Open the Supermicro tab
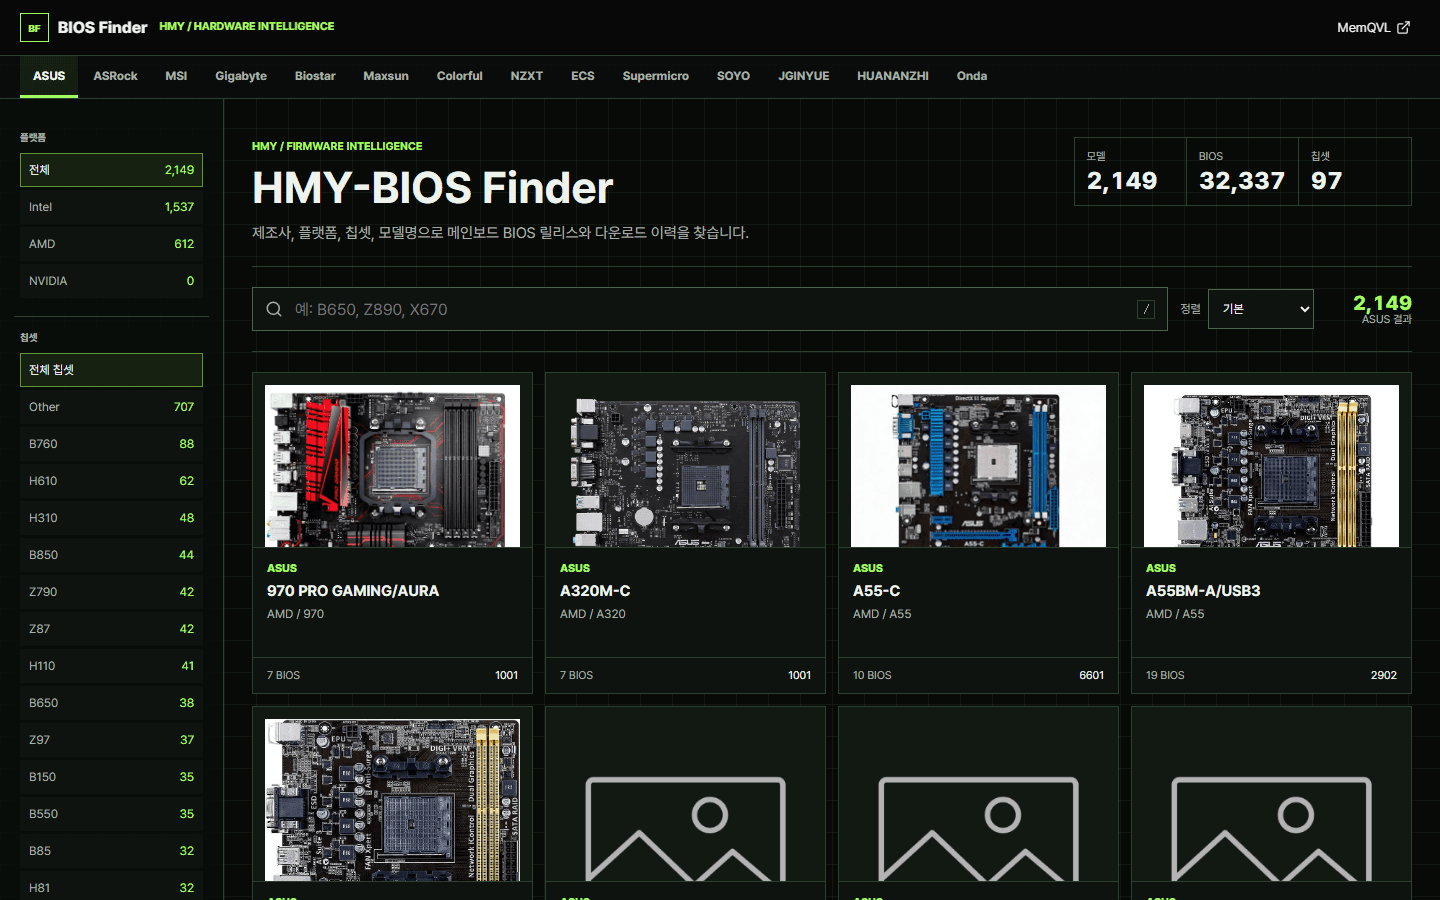 click(656, 76)
